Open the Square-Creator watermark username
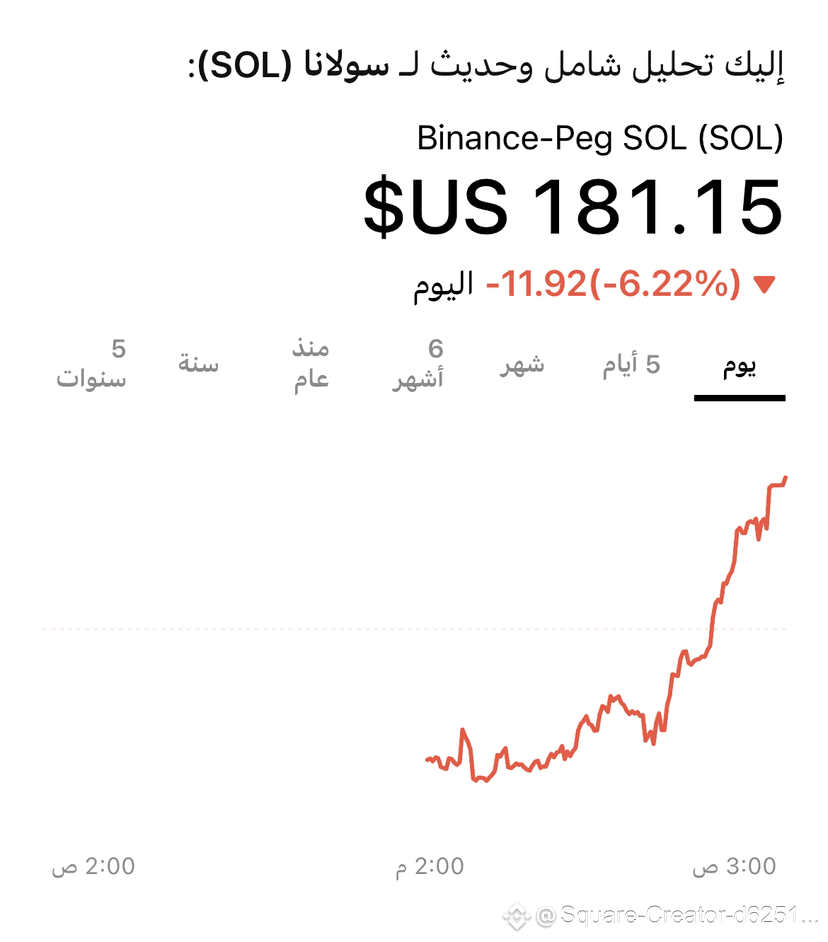This screenshot has width=828, height=942. pos(678,916)
